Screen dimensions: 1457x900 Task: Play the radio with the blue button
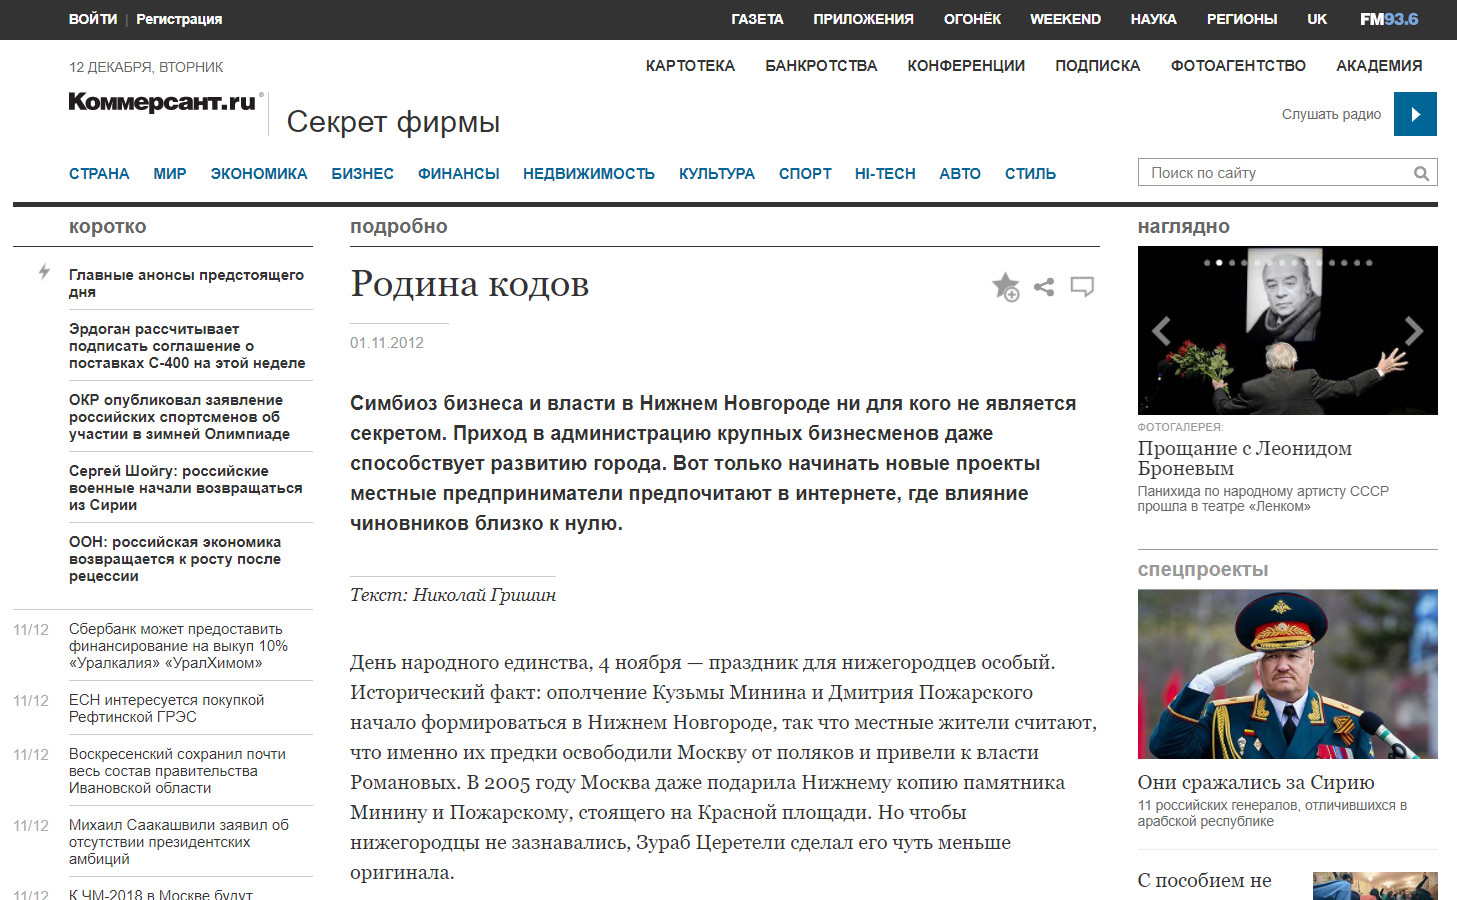coord(1415,114)
